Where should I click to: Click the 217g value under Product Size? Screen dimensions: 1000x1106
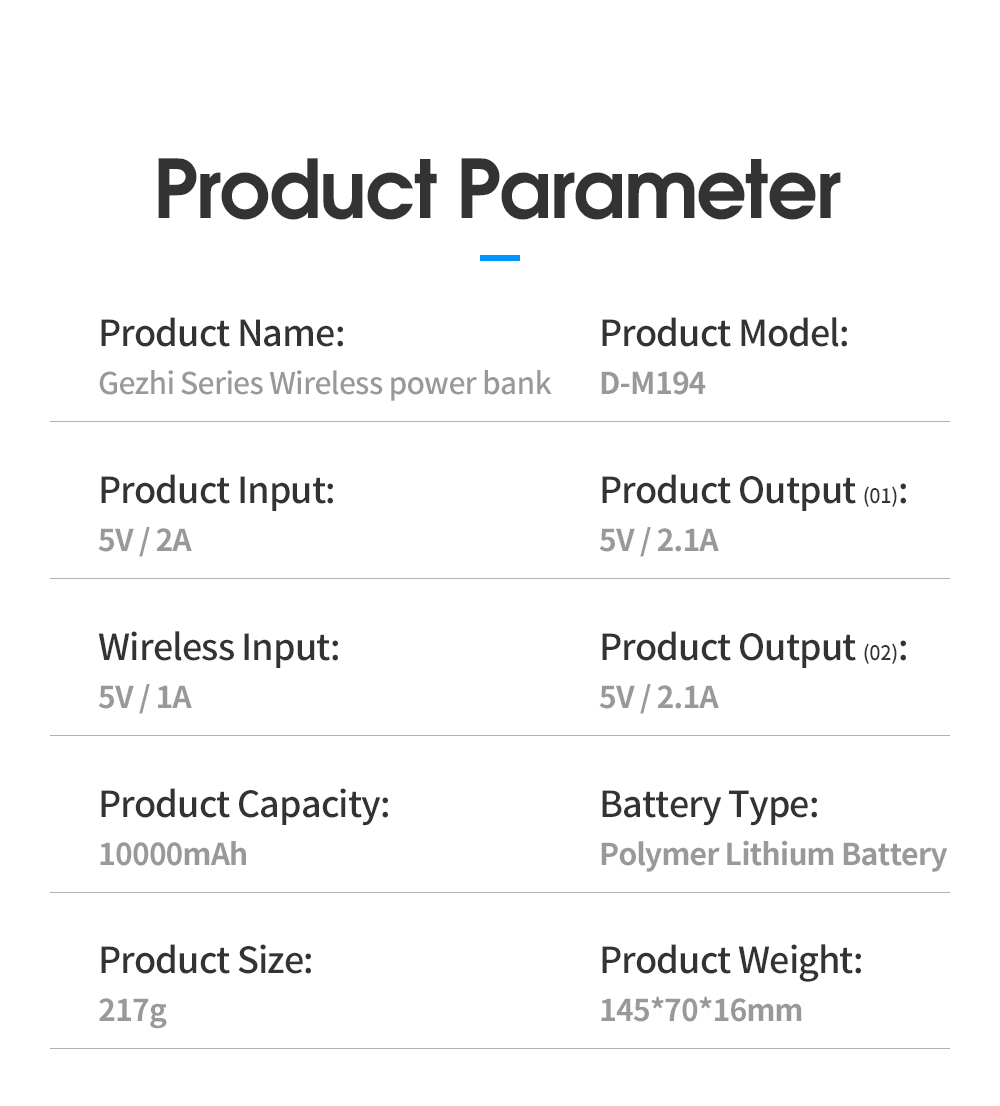click(x=133, y=1011)
